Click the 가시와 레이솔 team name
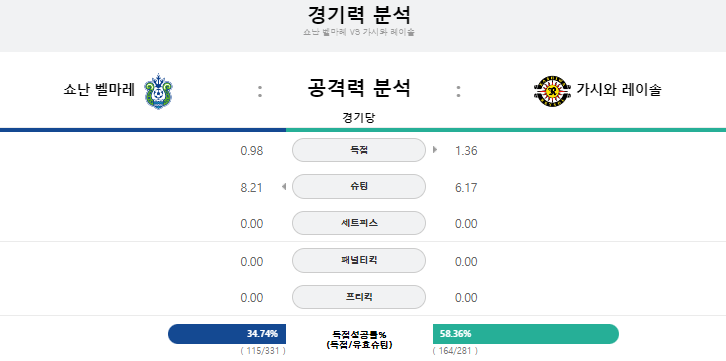Image resolution: width=726 pixels, height=361 pixels. click(619, 90)
